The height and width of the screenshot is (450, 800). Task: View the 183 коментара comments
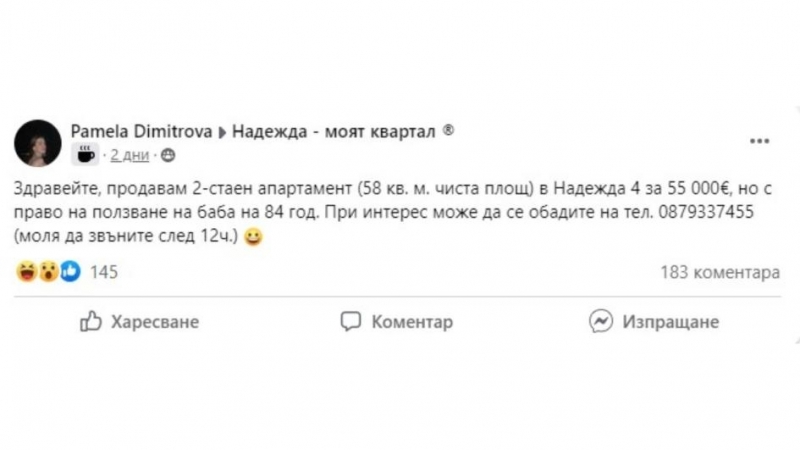click(720, 272)
